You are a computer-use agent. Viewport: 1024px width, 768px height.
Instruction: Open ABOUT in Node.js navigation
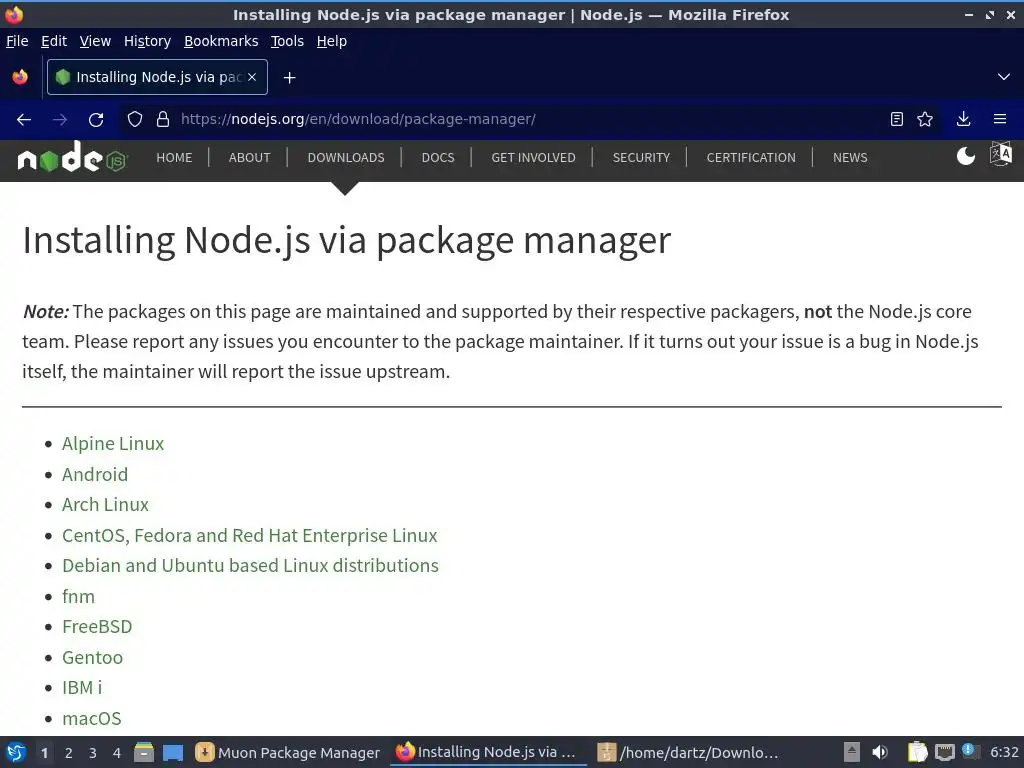(x=249, y=157)
